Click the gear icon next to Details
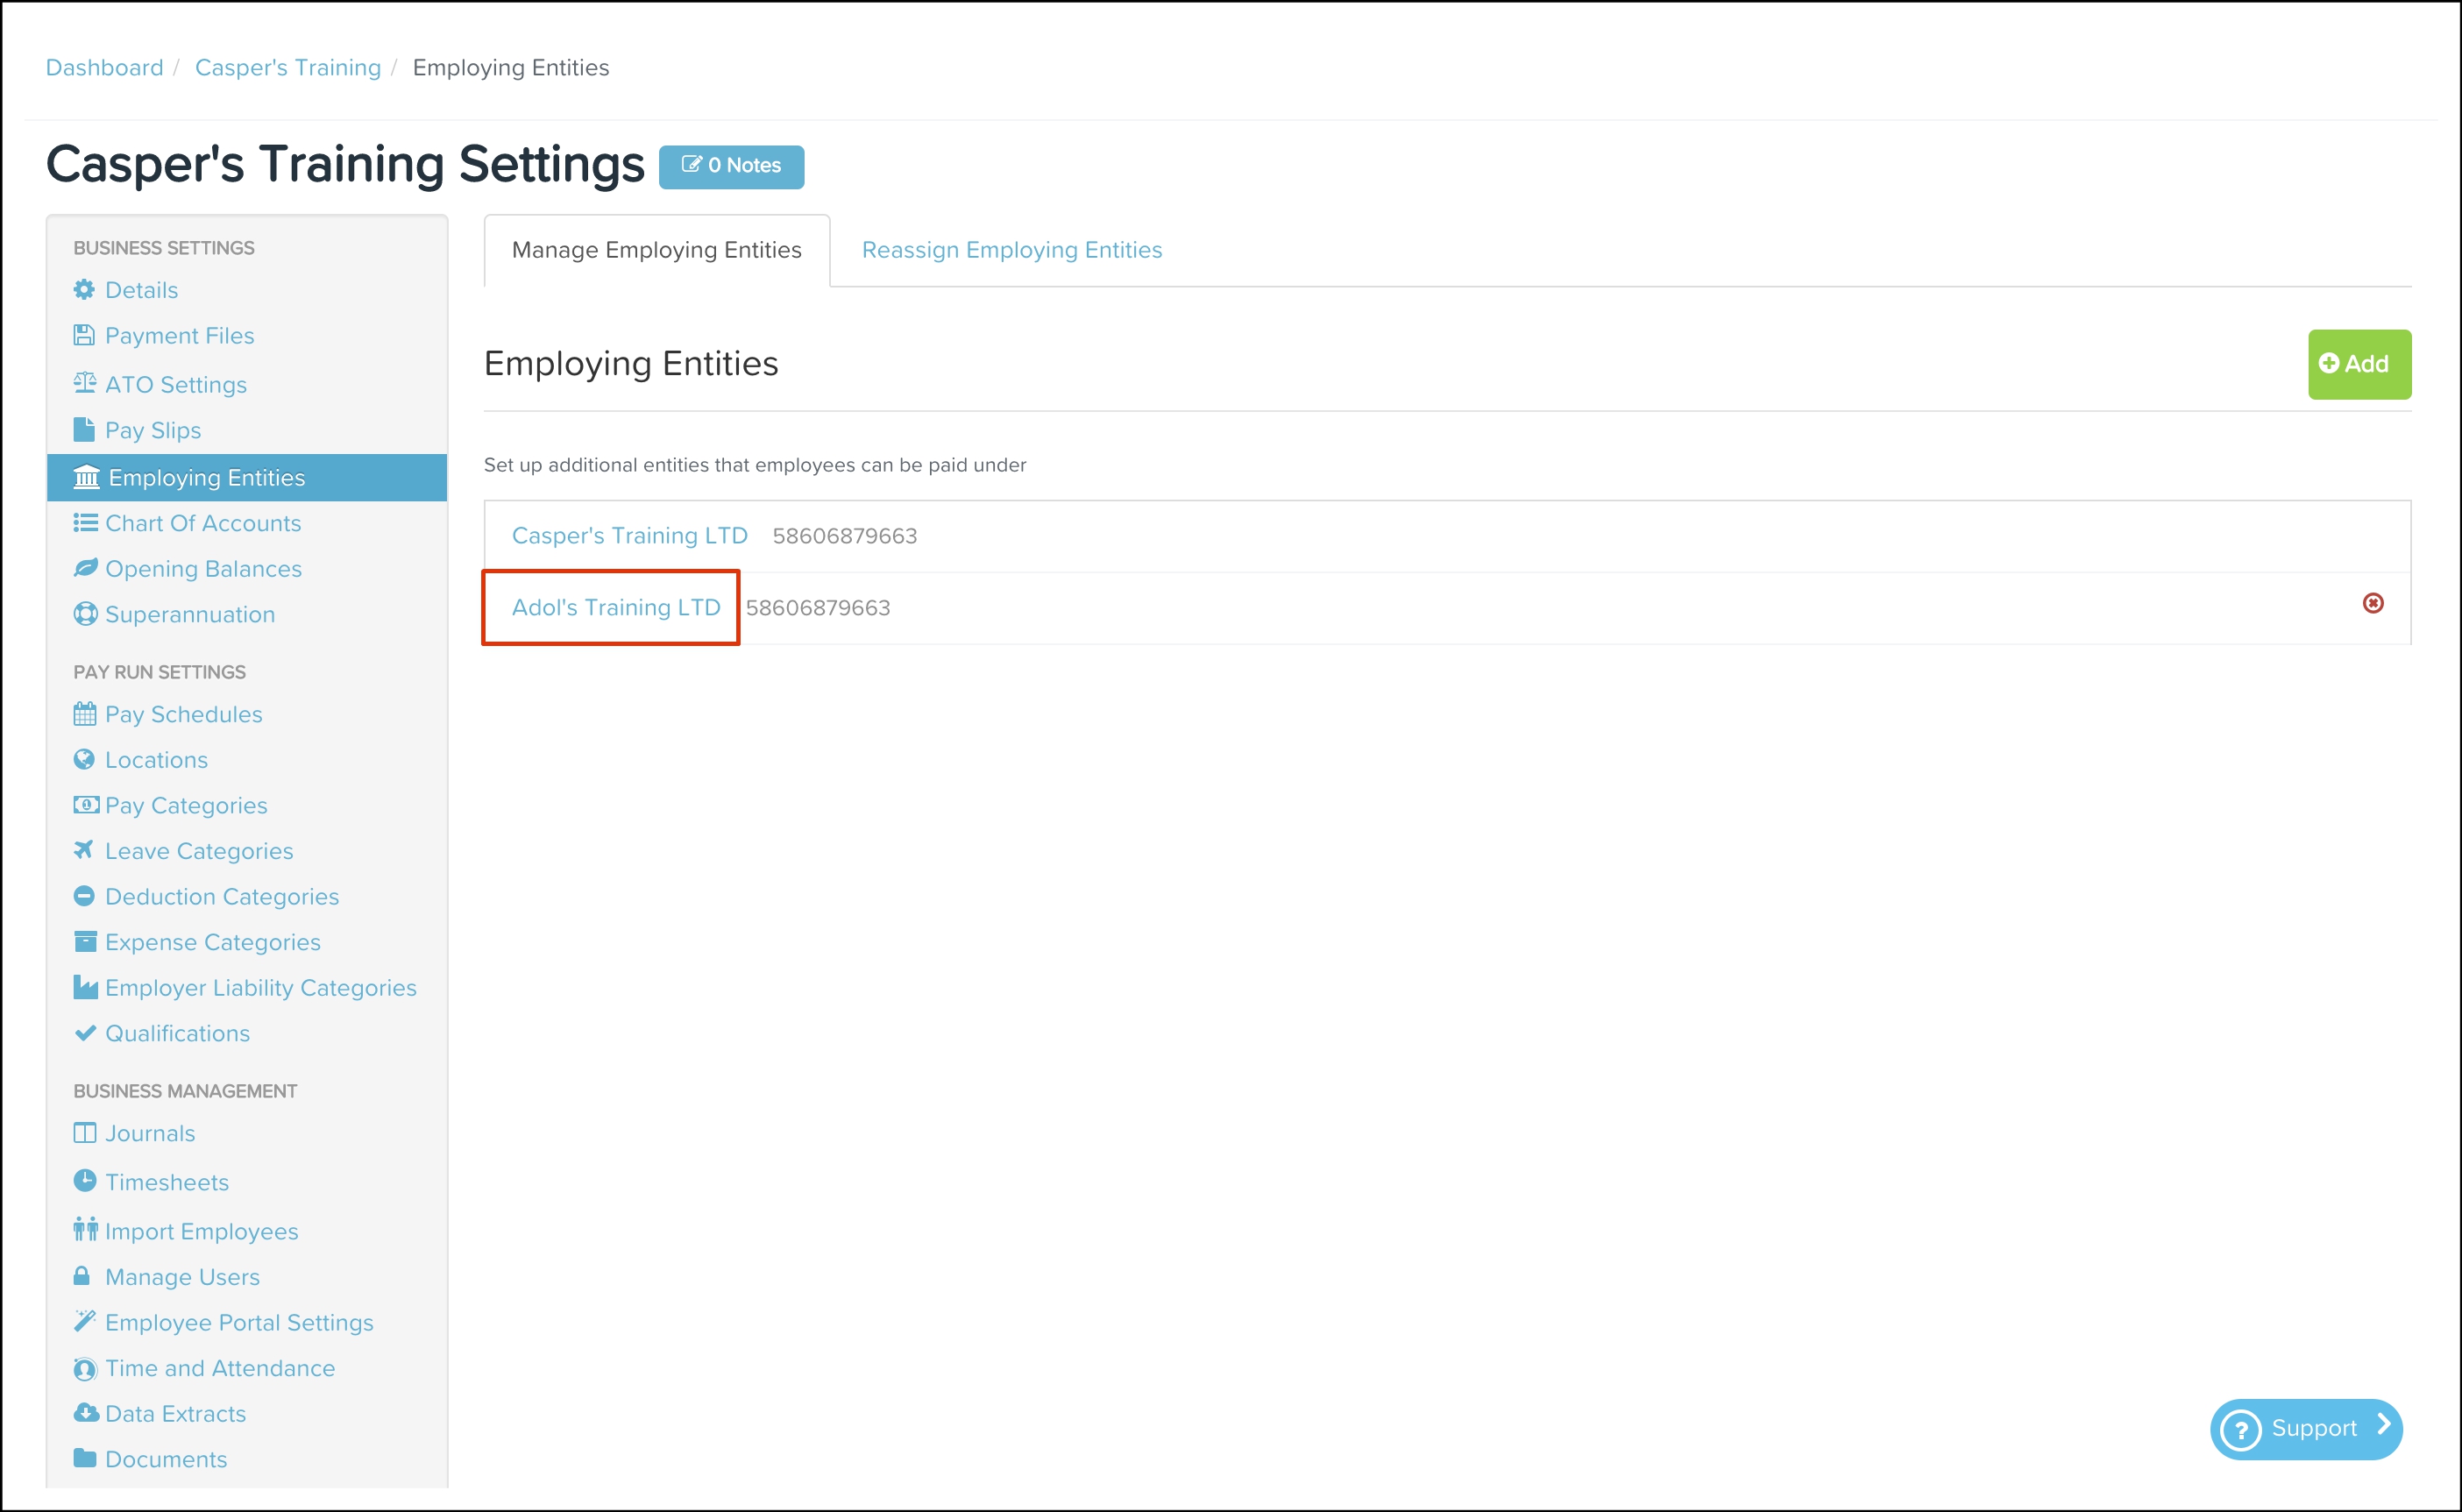 click(x=84, y=290)
